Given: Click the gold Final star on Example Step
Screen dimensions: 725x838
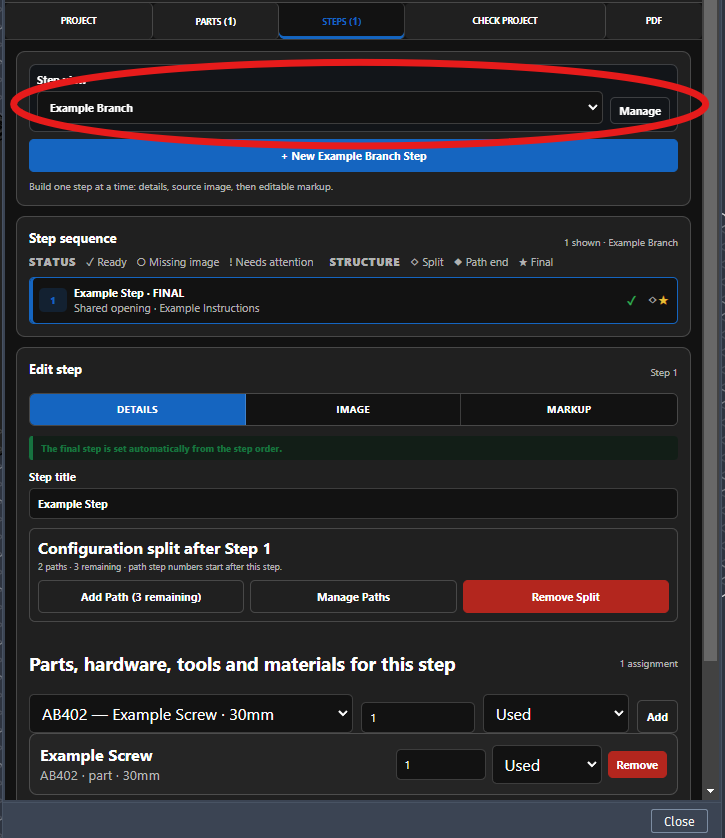Looking at the screenshot, I should pyautogui.click(x=664, y=300).
